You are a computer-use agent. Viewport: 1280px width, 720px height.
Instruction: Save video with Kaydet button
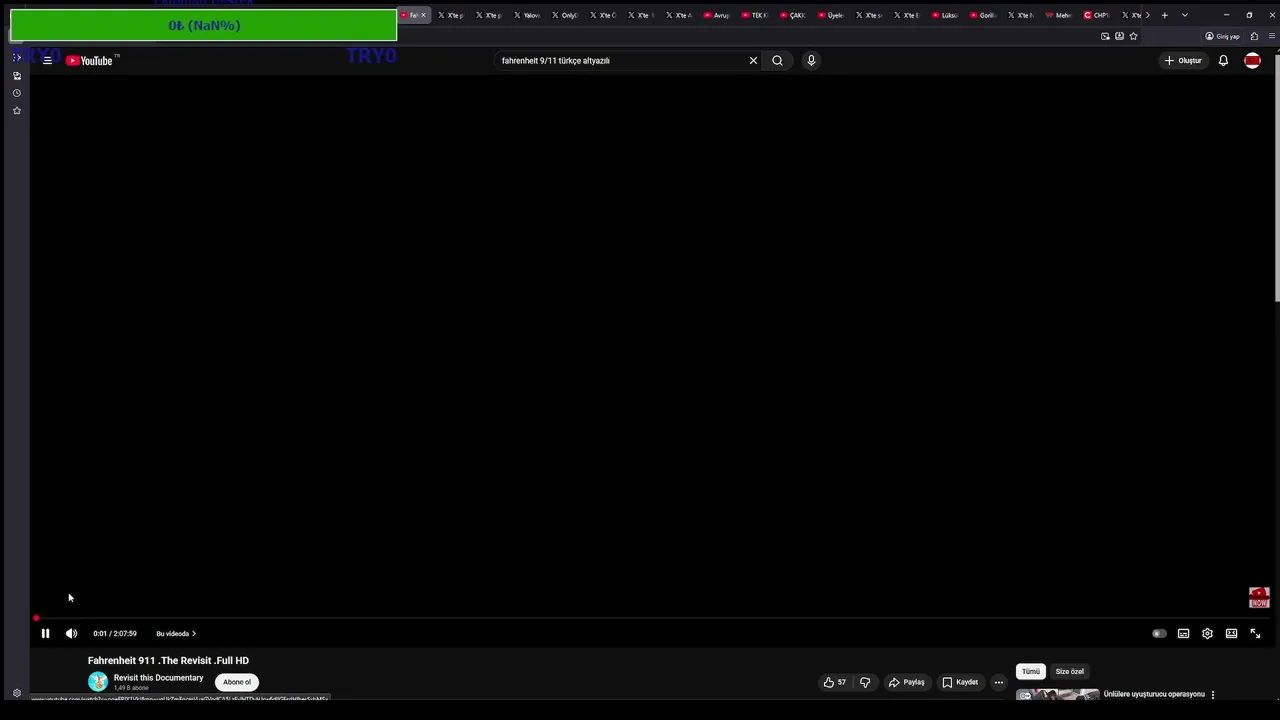point(960,682)
